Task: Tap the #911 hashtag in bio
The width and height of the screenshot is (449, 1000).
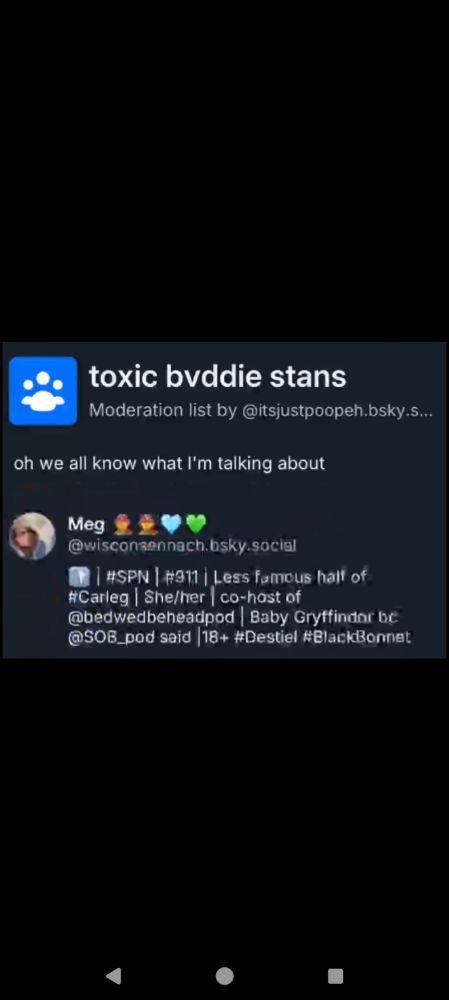Action: point(181,577)
